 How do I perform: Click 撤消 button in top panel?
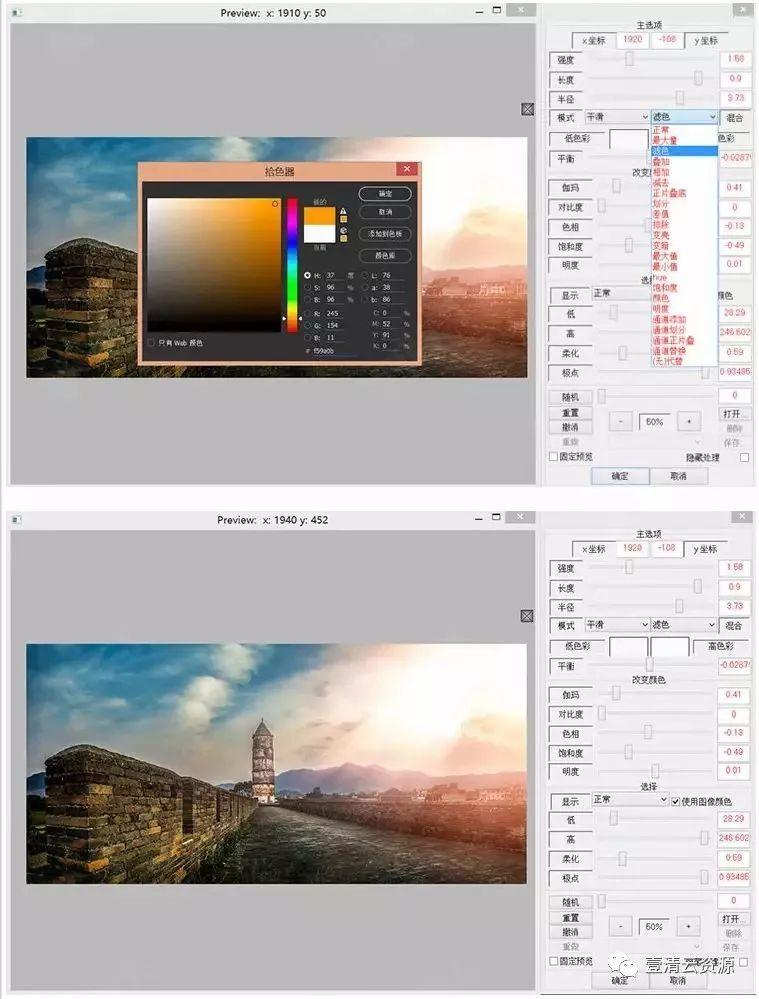[x=570, y=428]
